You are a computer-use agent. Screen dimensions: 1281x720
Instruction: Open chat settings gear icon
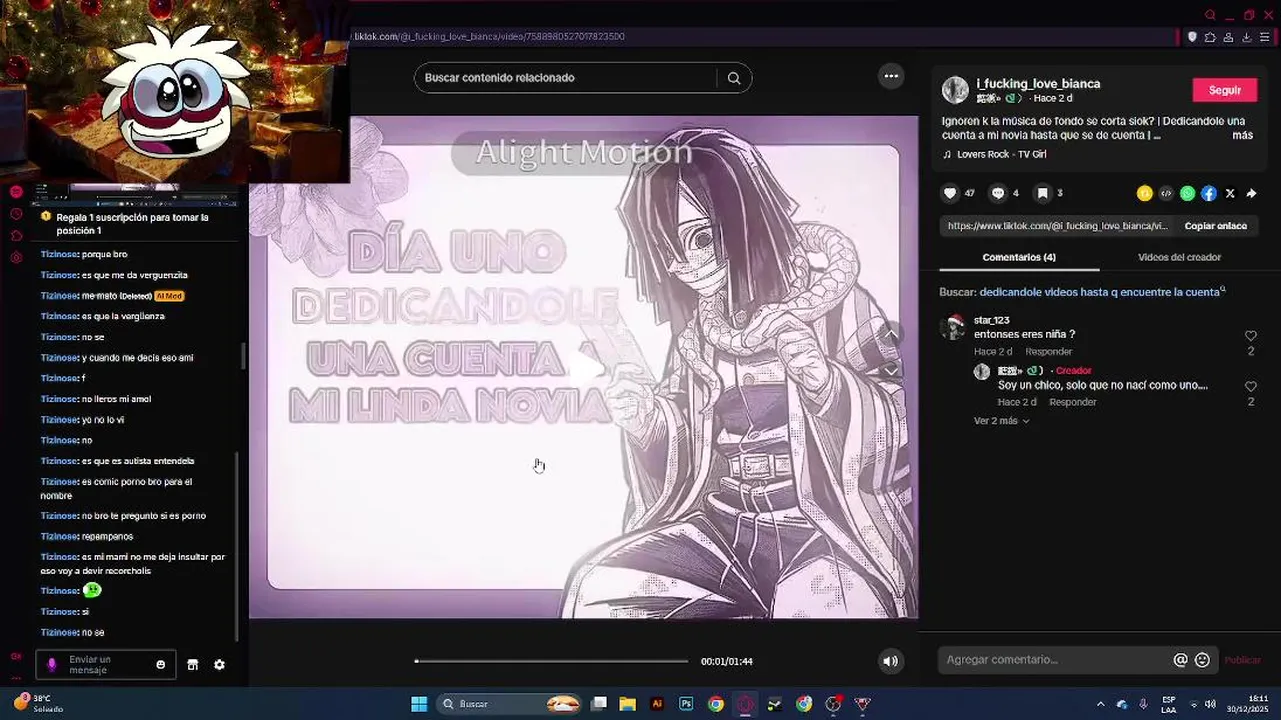[x=219, y=665]
